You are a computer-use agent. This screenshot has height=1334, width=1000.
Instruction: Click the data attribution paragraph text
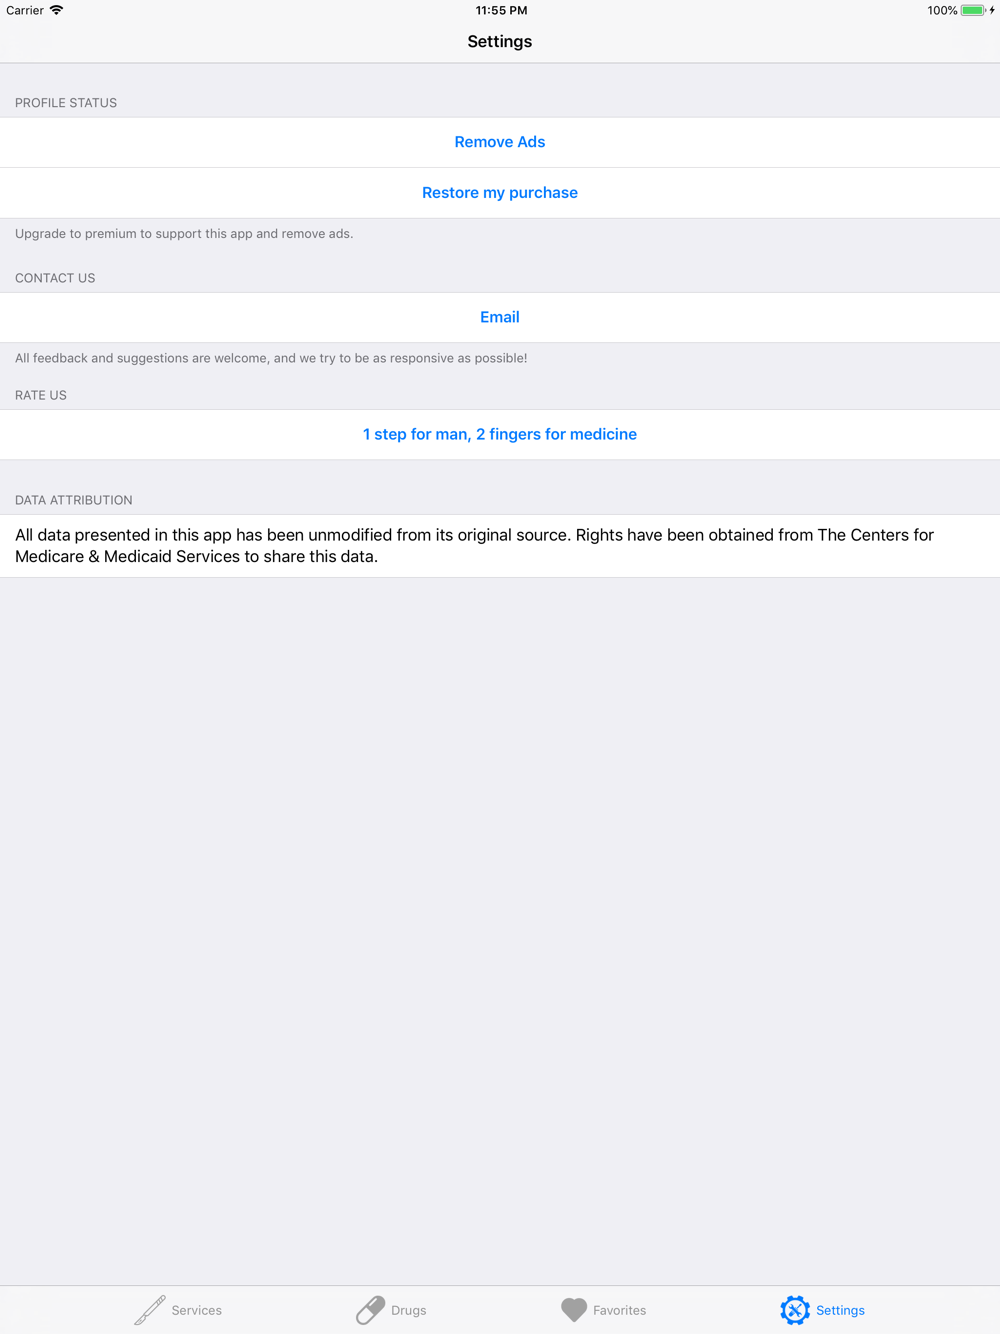pyautogui.click(x=475, y=546)
